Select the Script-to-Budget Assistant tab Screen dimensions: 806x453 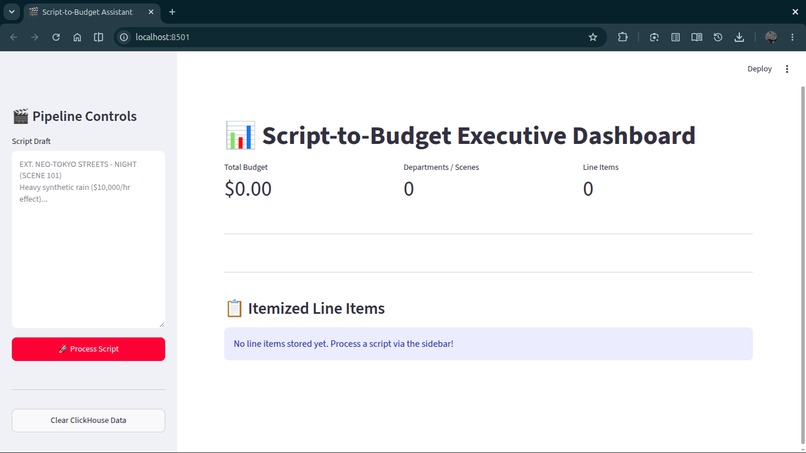[x=92, y=12]
